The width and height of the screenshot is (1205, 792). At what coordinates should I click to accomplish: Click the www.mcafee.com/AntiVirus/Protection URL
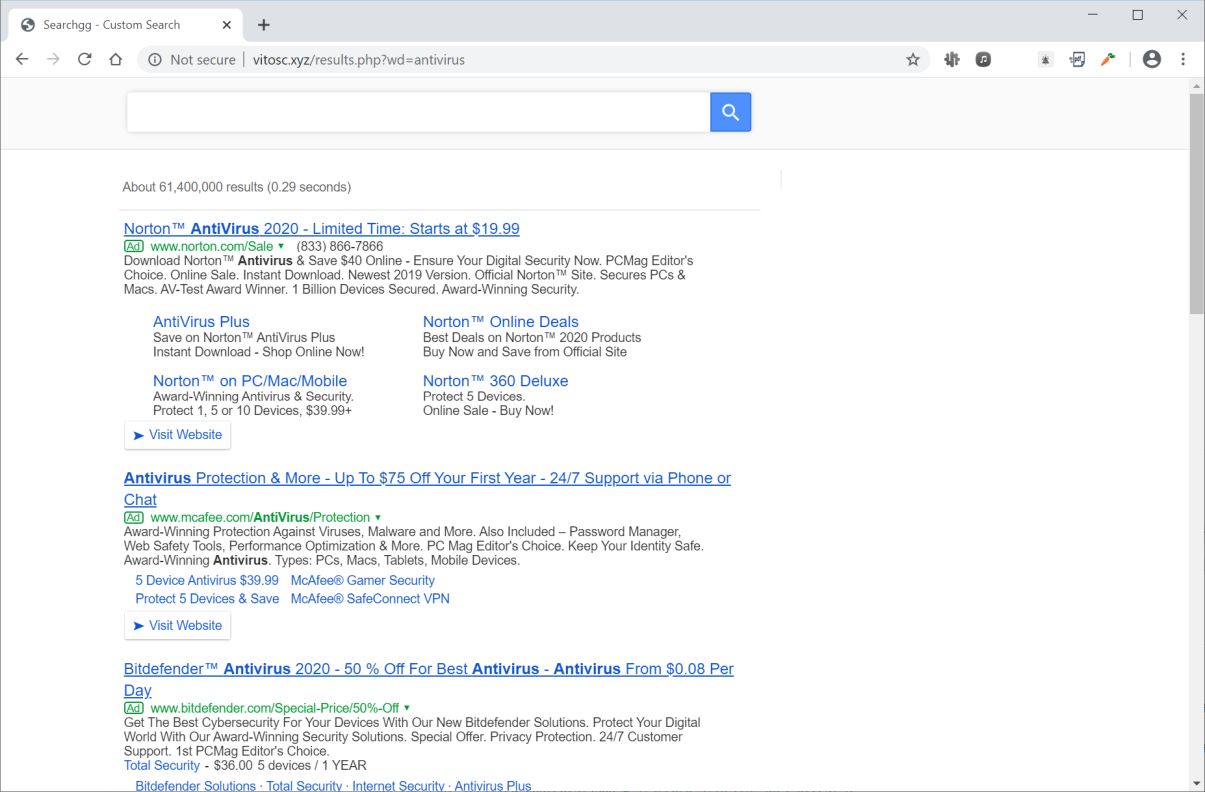[260, 517]
